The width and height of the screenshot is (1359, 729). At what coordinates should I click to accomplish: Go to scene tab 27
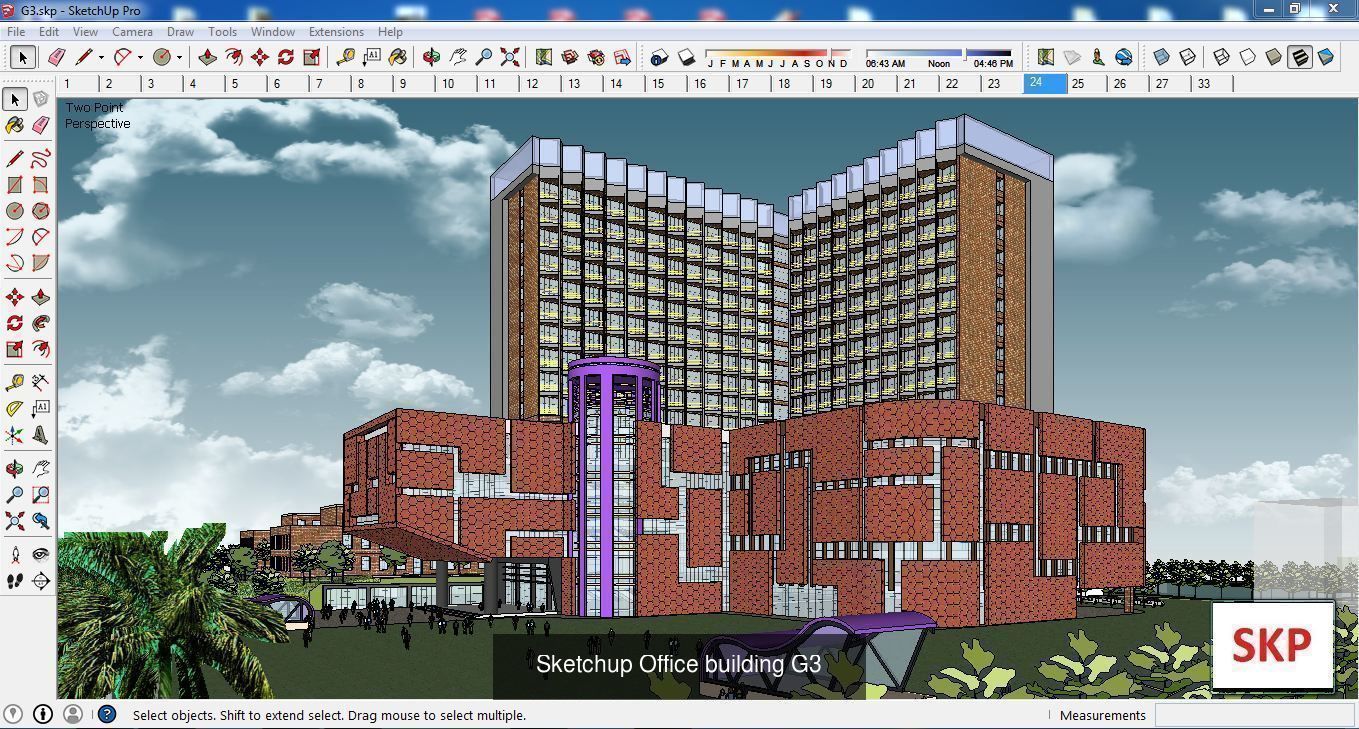(1170, 84)
